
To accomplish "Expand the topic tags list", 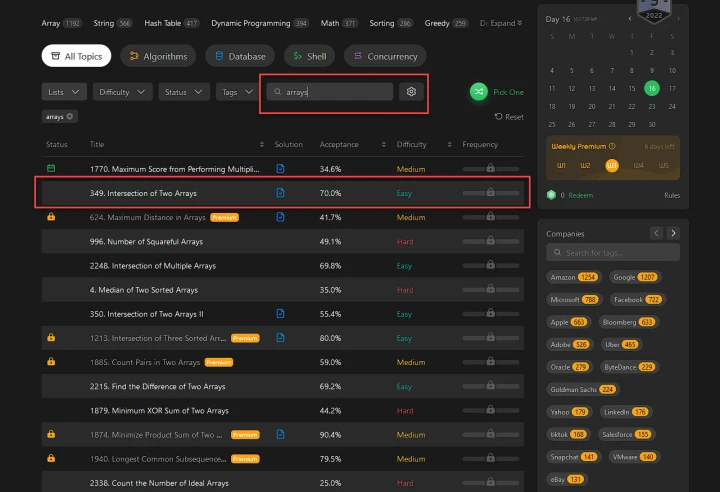I will (506, 23).
